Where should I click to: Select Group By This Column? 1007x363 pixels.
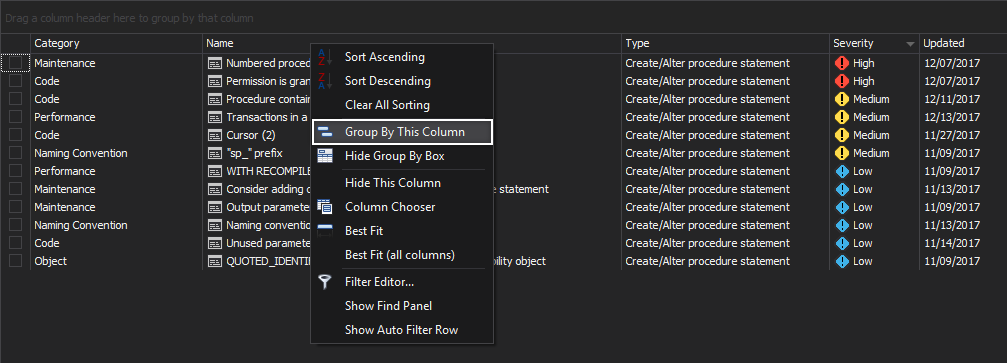pos(402,132)
